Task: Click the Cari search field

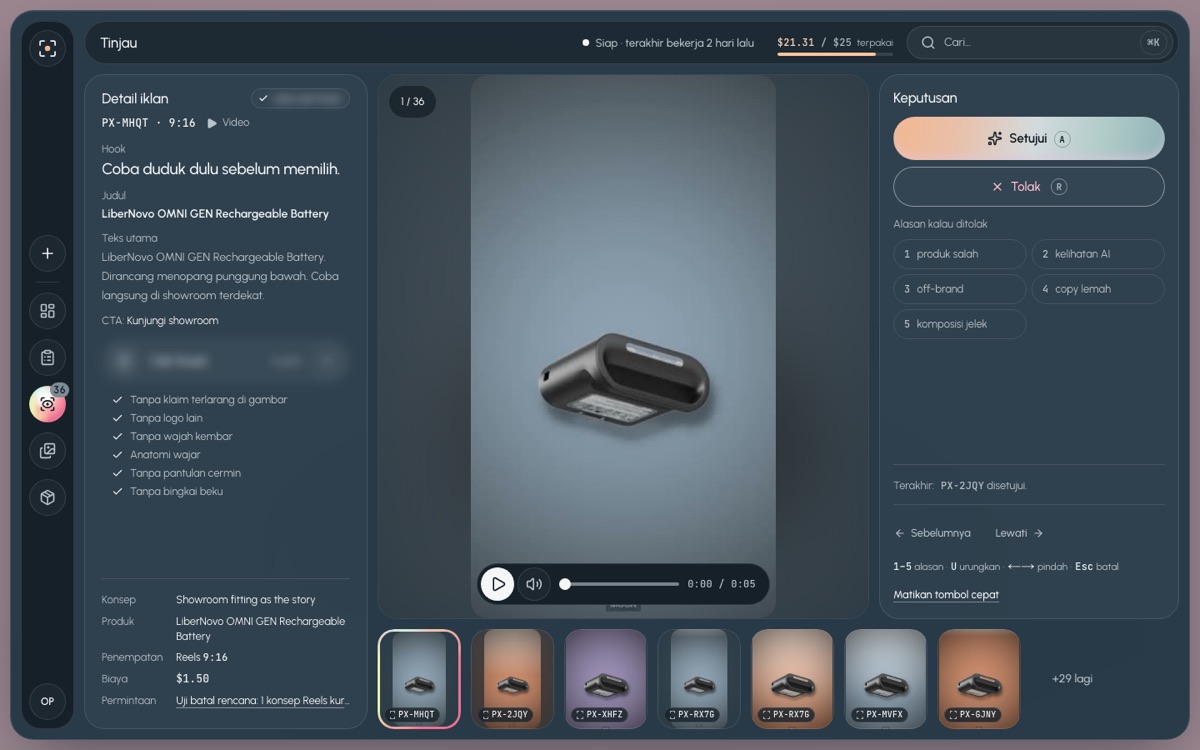Action: 1038,42
